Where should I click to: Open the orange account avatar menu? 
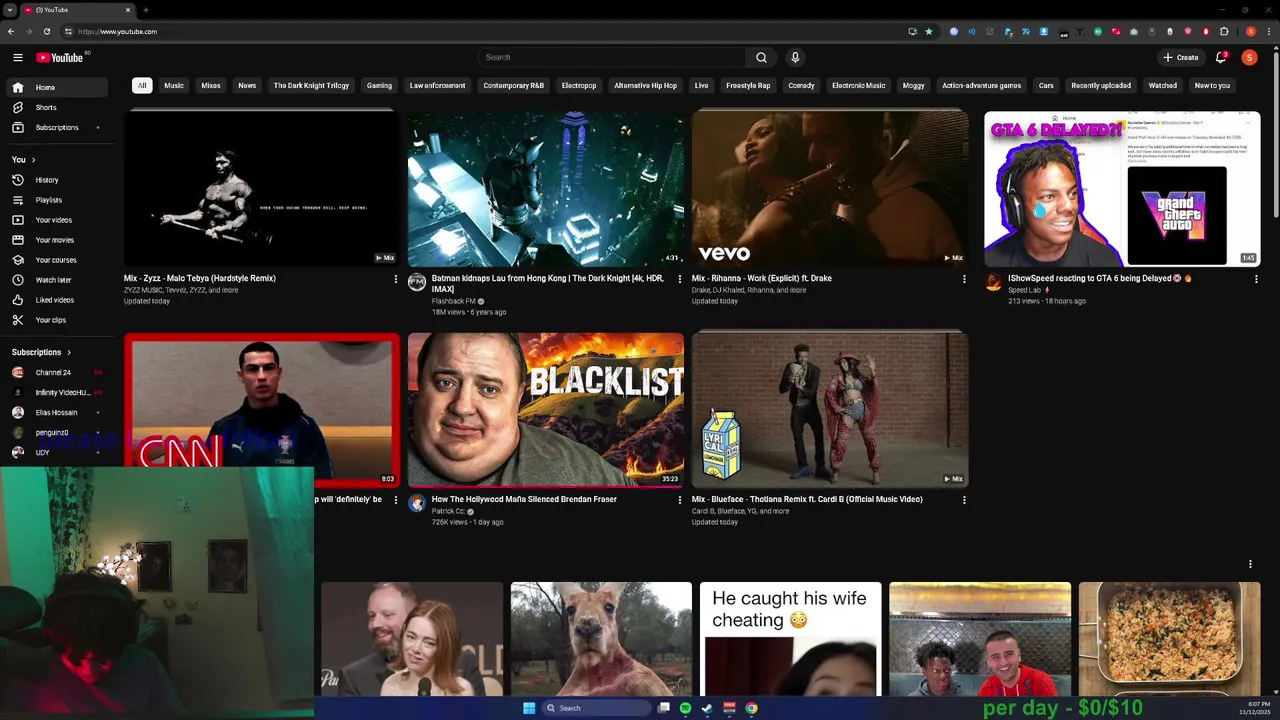pyautogui.click(x=1249, y=57)
